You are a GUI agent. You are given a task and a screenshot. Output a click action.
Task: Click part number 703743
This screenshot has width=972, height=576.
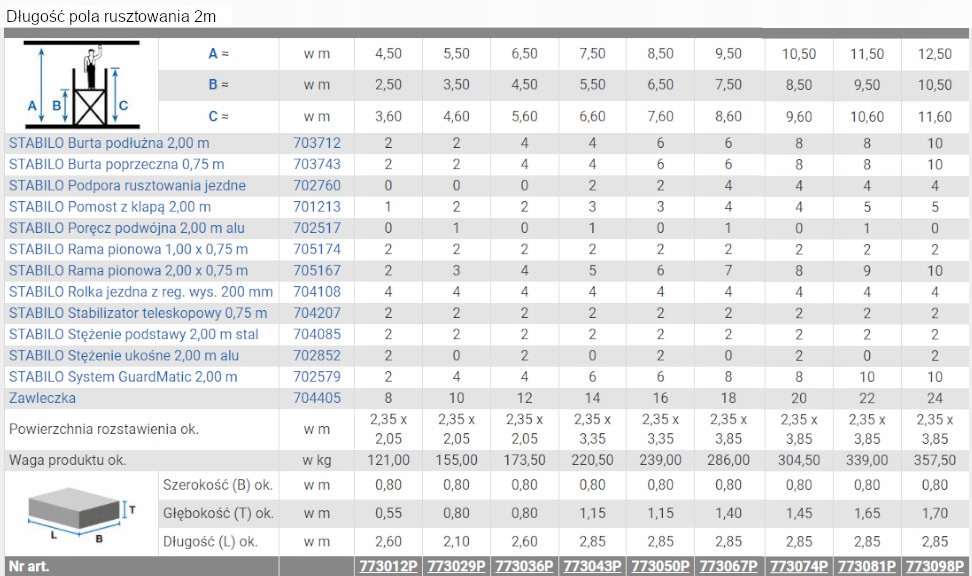pyautogui.click(x=317, y=164)
